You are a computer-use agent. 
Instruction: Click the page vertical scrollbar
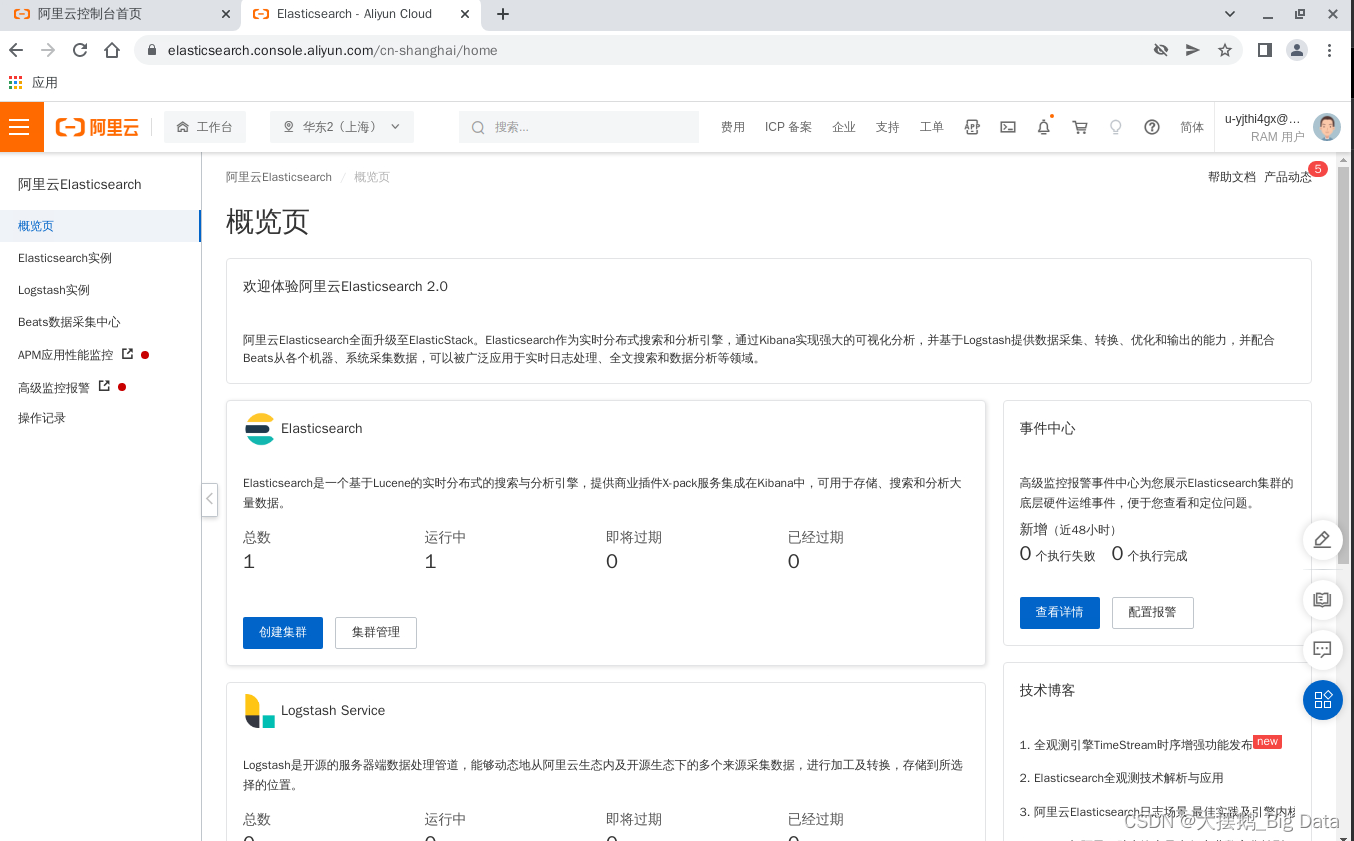pyautogui.click(x=1344, y=365)
